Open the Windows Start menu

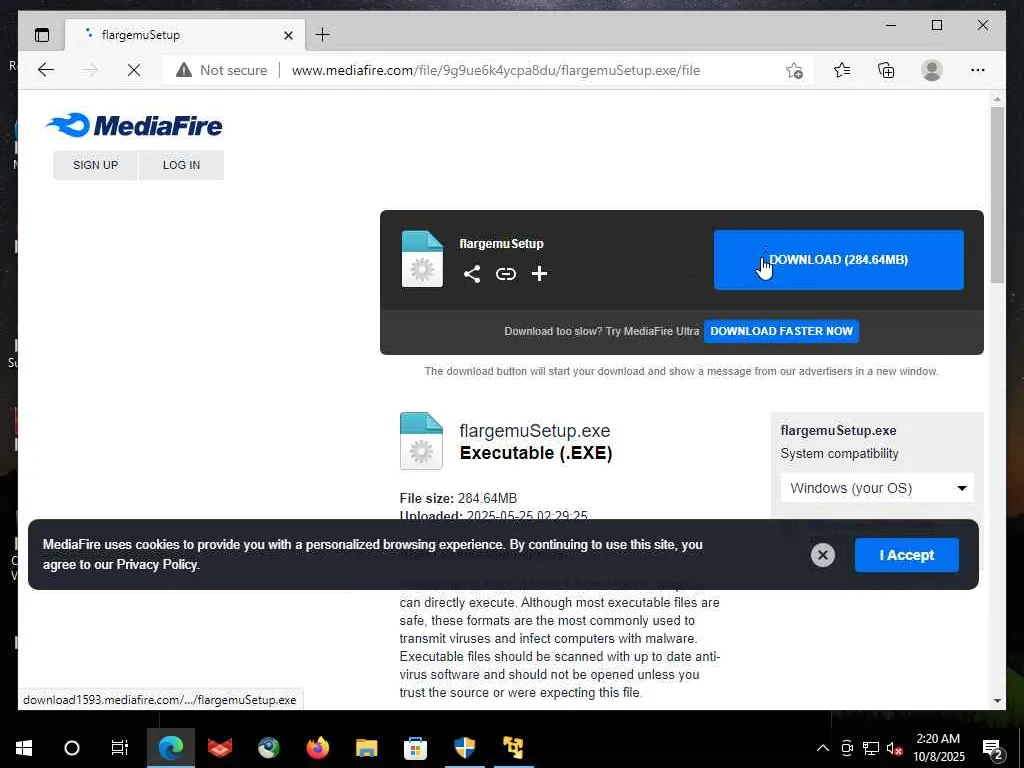coord(24,748)
